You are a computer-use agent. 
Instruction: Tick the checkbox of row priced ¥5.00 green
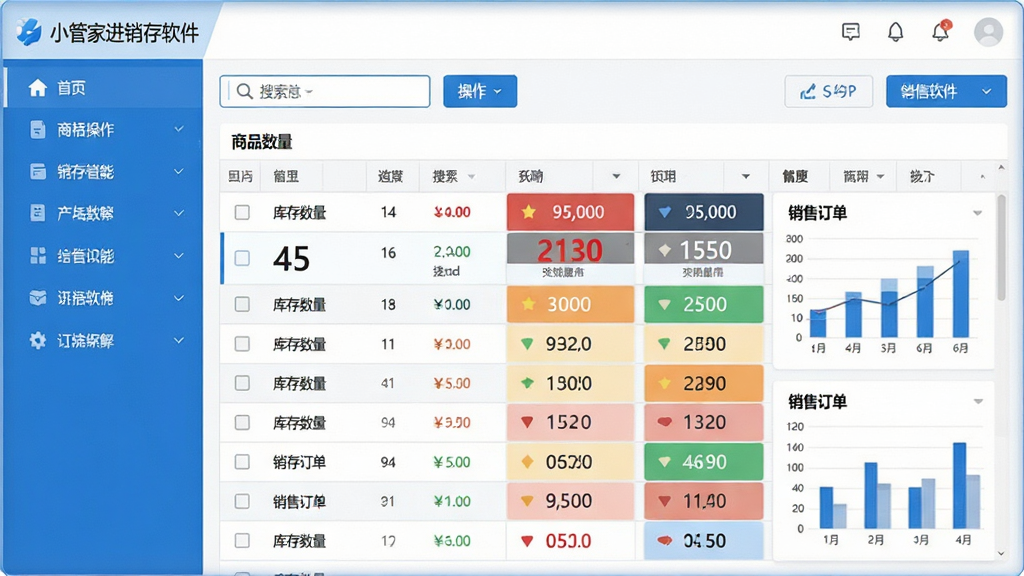[242, 462]
